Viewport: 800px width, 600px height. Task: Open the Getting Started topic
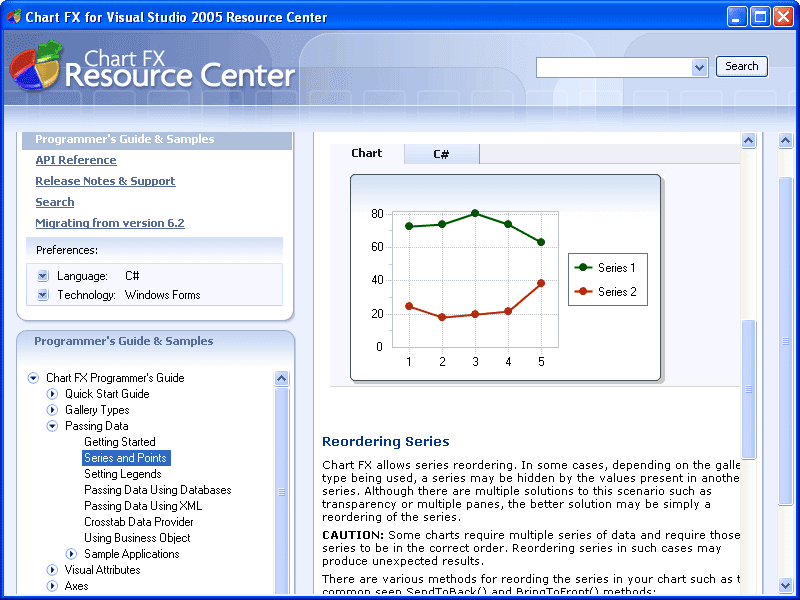[x=119, y=442]
